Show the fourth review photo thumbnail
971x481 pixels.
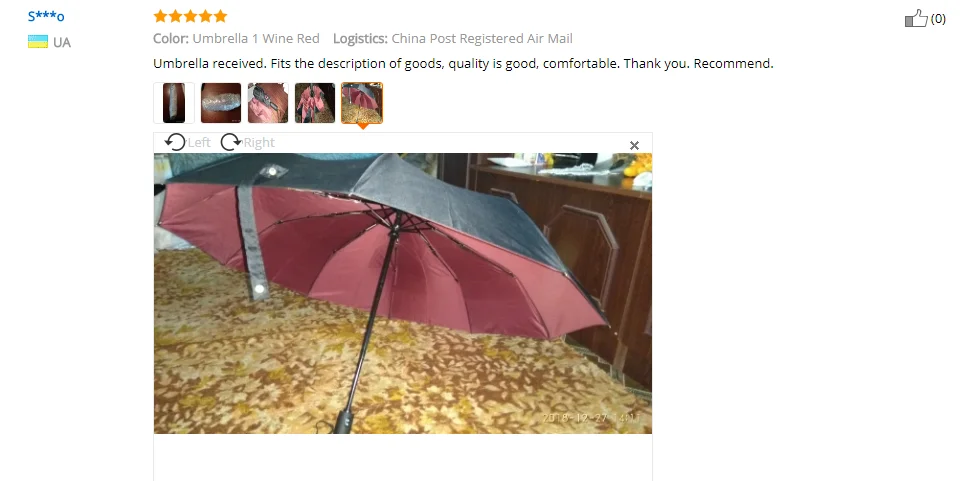pyautogui.click(x=315, y=103)
